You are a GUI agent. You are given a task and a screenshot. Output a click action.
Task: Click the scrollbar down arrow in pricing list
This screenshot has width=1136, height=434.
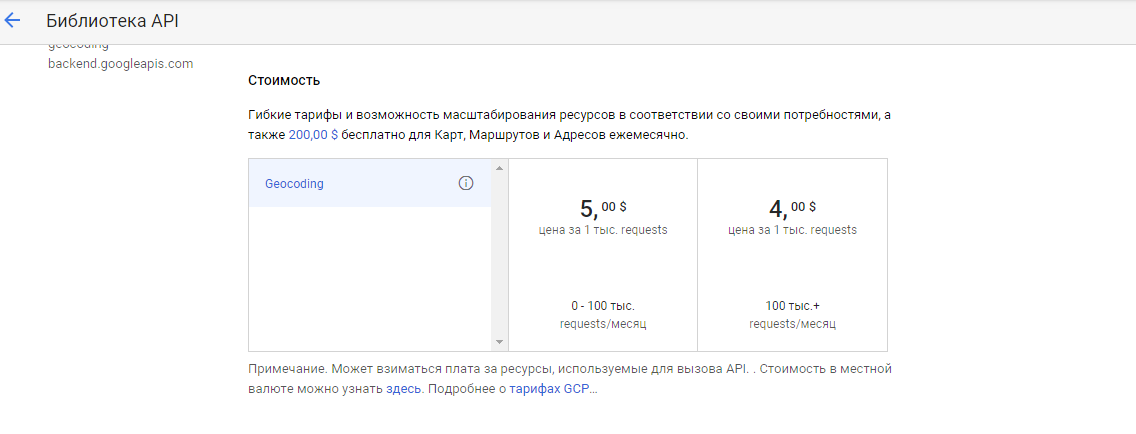[499, 341]
